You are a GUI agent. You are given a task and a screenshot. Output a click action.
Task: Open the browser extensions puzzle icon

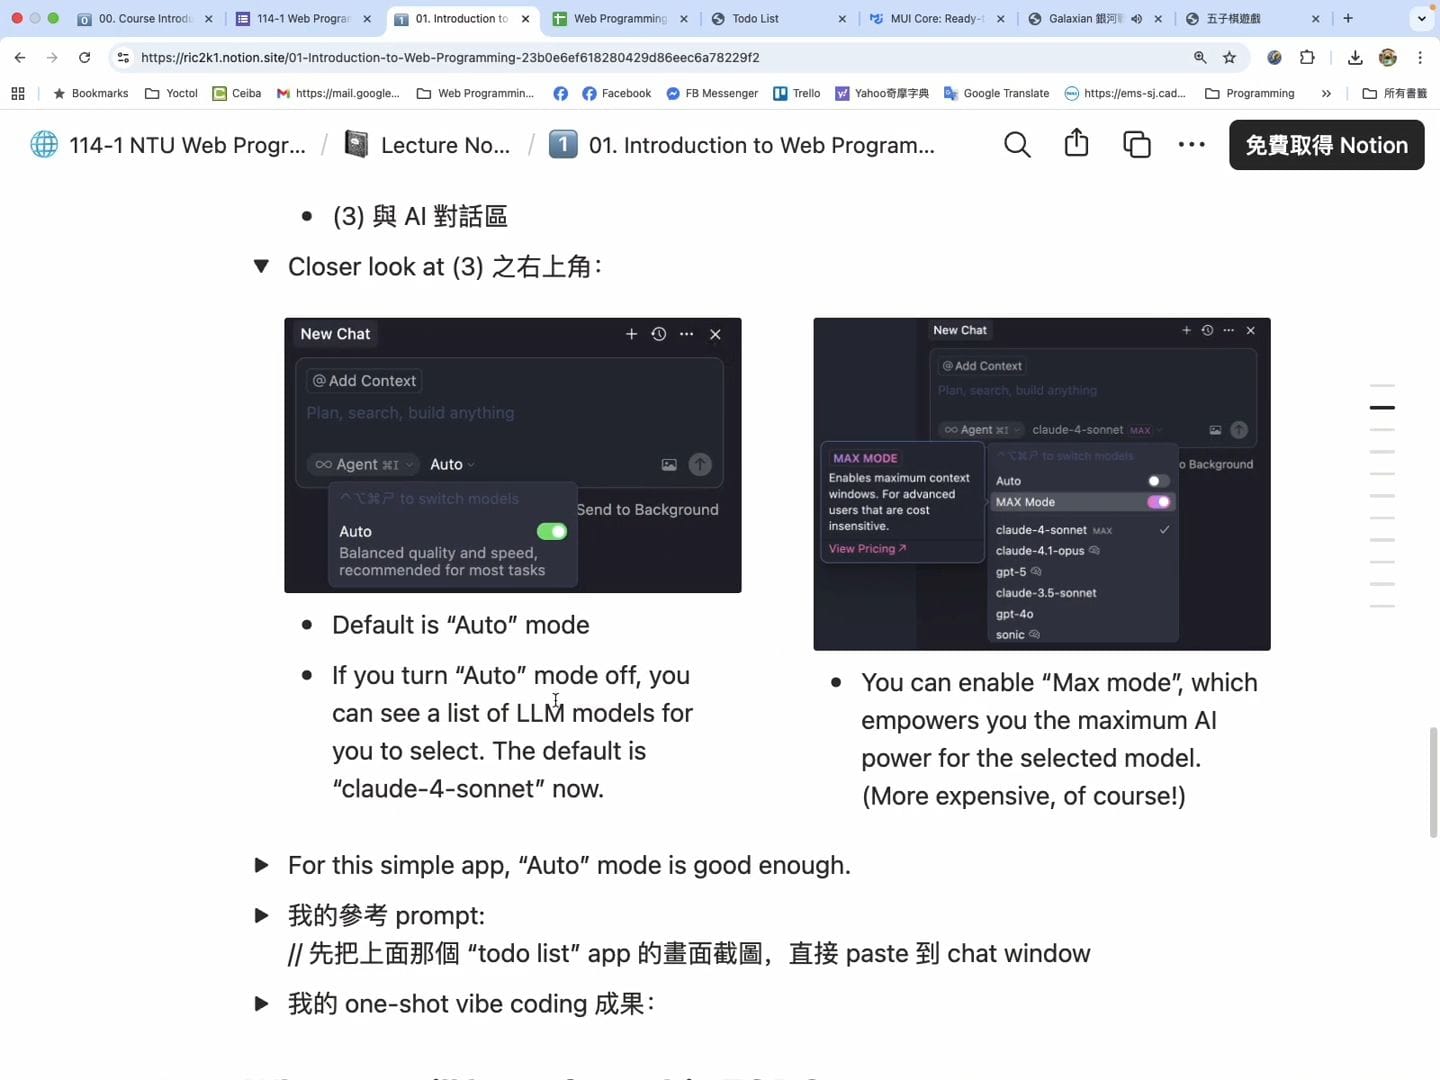pyautogui.click(x=1307, y=58)
